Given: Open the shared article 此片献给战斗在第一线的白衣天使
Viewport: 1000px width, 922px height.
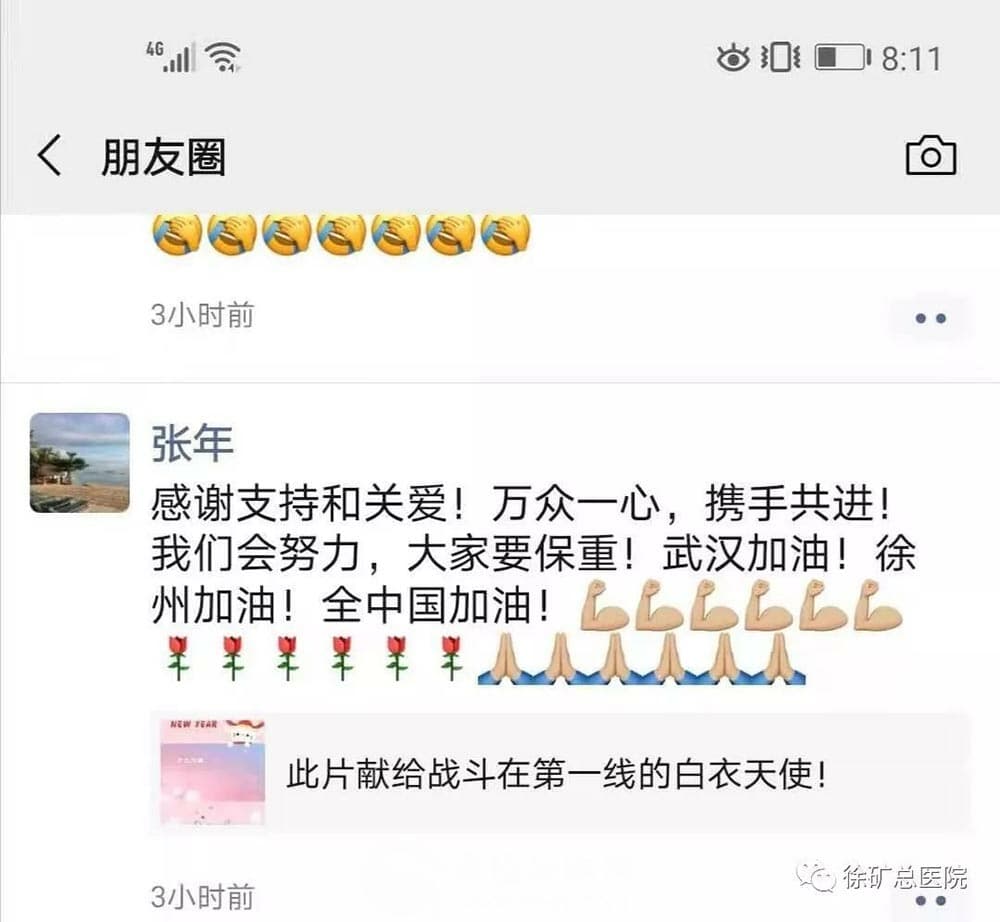Looking at the screenshot, I should 560,773.
